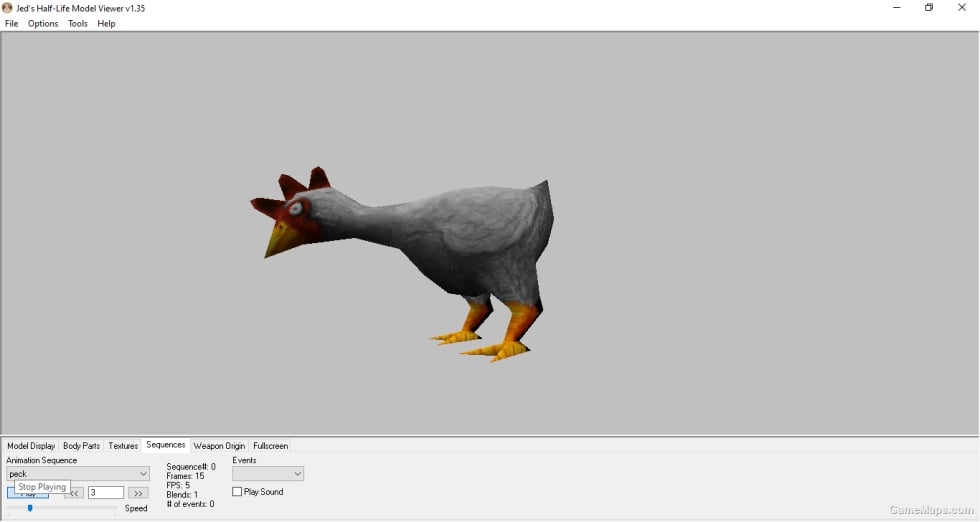
Task: Switch to the Model Display tab
Action: click(31, 446)
